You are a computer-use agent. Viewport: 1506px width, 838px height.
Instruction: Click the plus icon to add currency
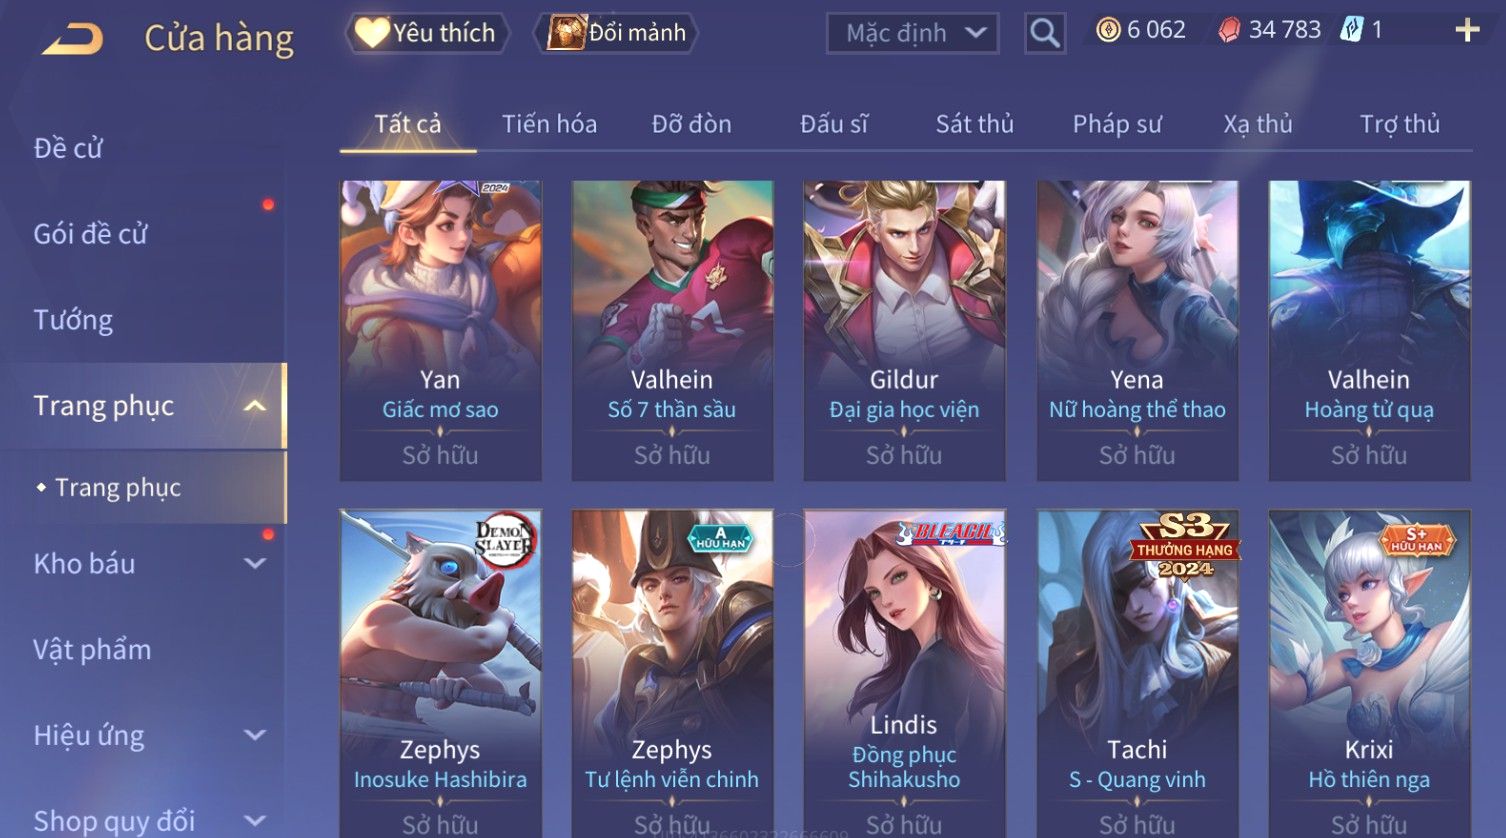(x=1467, y=31)
